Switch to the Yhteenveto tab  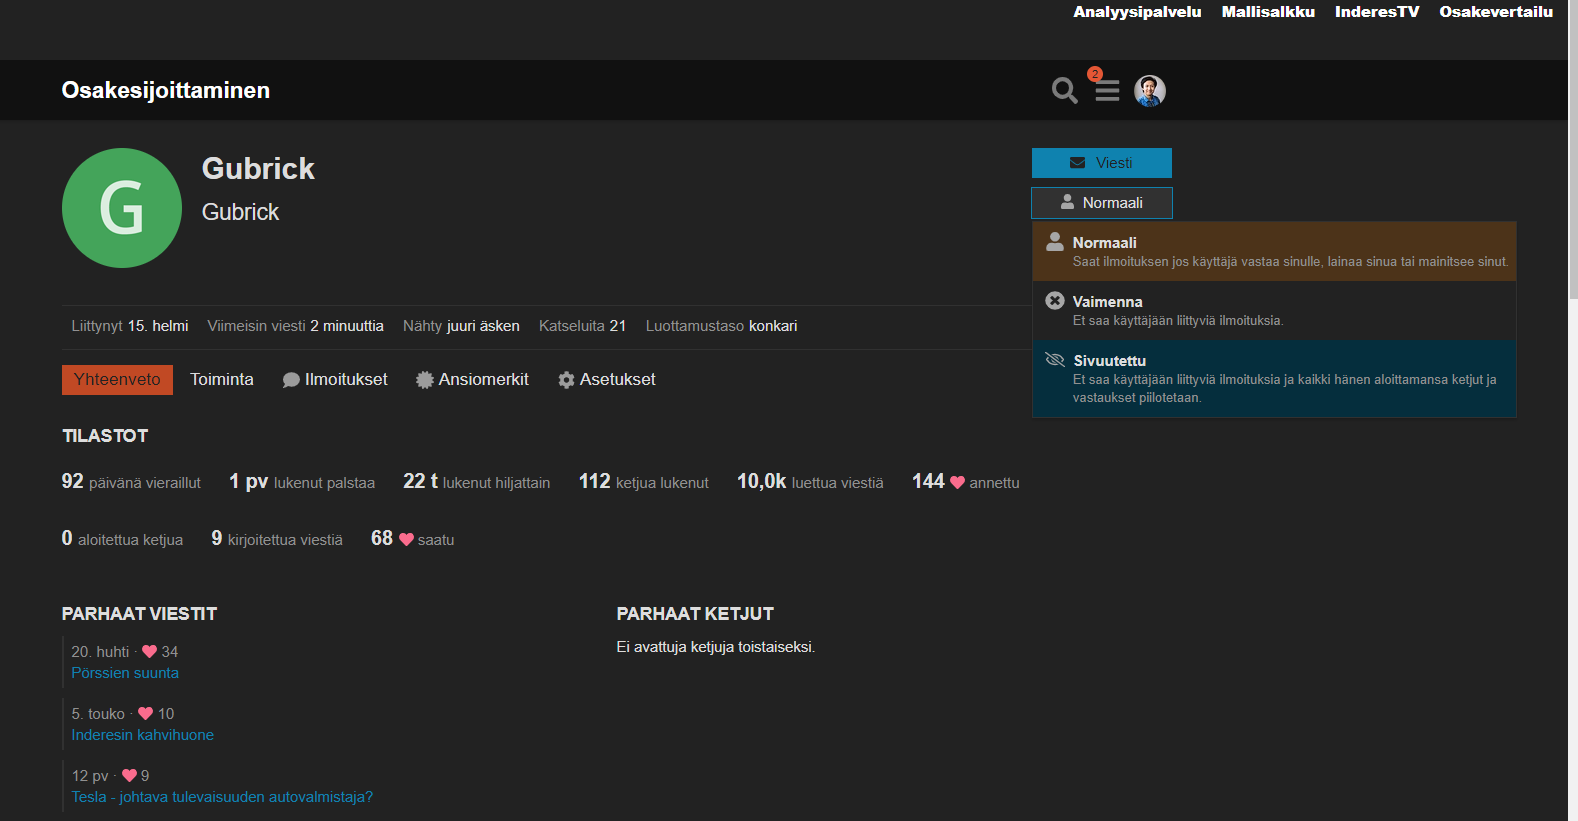tap(117, 380)
